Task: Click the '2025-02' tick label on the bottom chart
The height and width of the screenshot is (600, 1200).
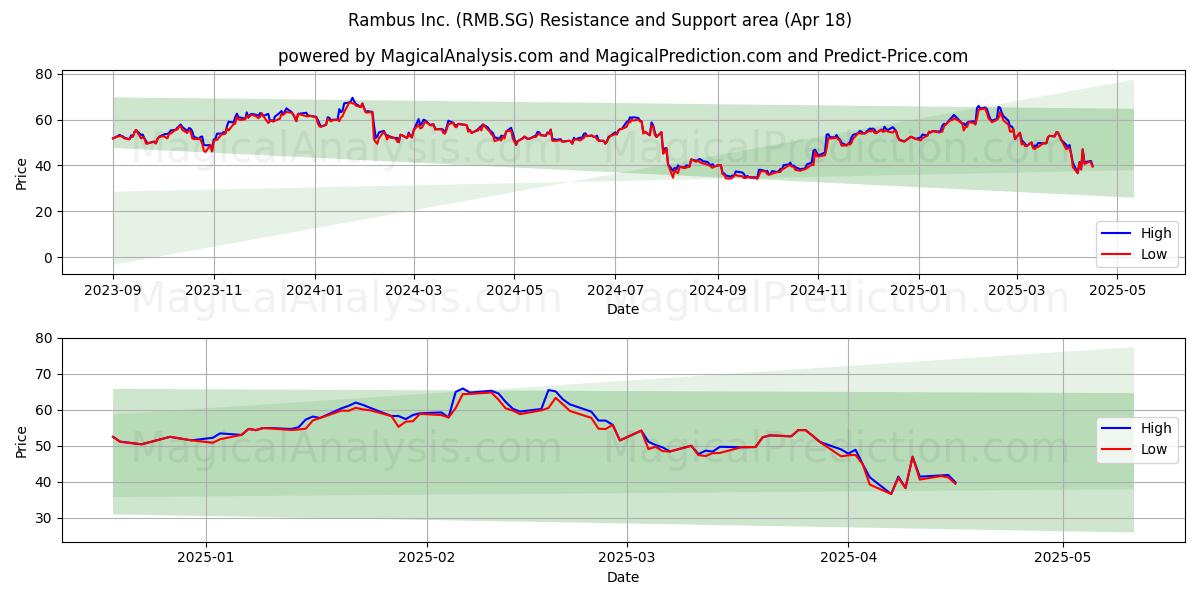Action: 427,559
